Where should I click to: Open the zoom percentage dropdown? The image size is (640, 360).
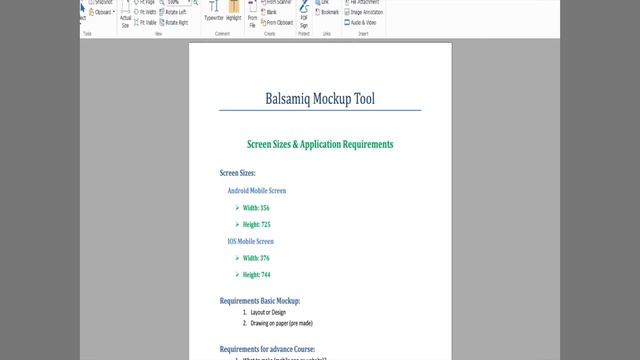(189, 2)
